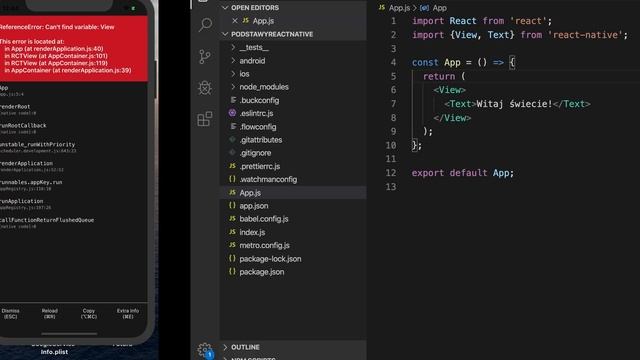Click the opening View tag on line 6
This screenshot has height=360, width=640.
click(449, 90)
